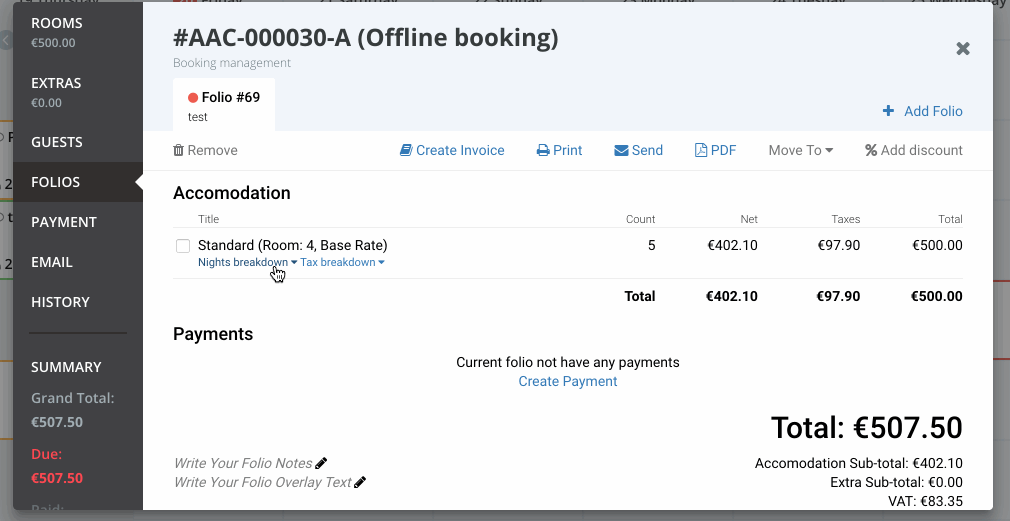Click the Standard row taxes €97.90

pyautogui.click(x=839, y=245)
